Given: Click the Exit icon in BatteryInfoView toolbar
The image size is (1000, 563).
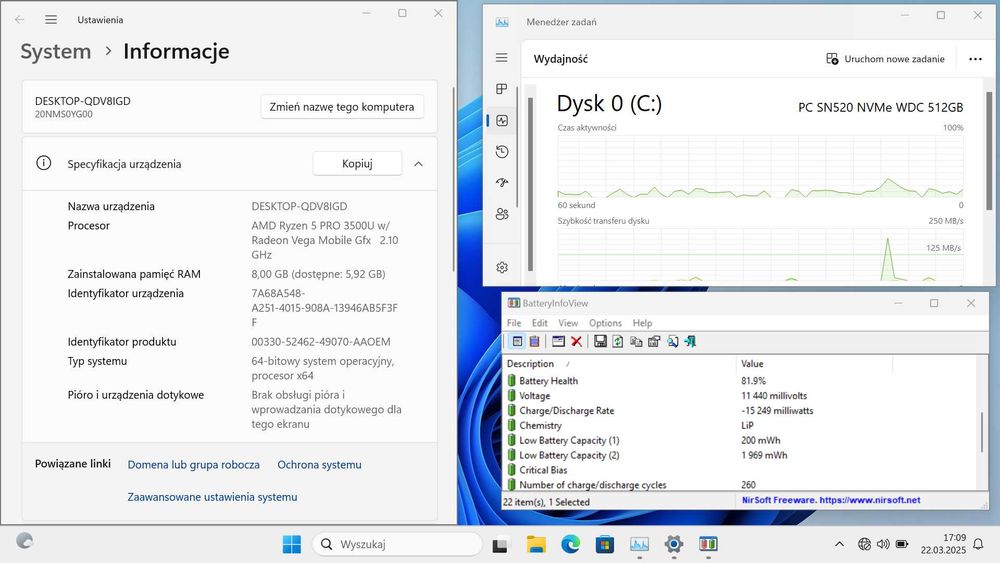Looking at the screenshot, I should click(690, 342).
